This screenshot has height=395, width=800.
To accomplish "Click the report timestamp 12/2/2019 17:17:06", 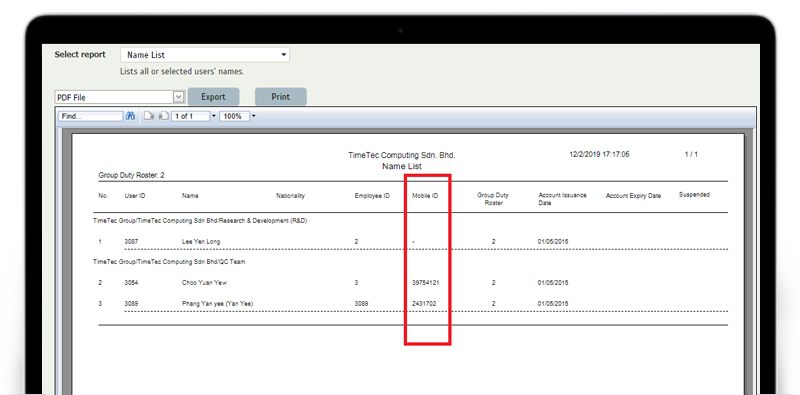I will pyautogui.click(x=599, y=154).
